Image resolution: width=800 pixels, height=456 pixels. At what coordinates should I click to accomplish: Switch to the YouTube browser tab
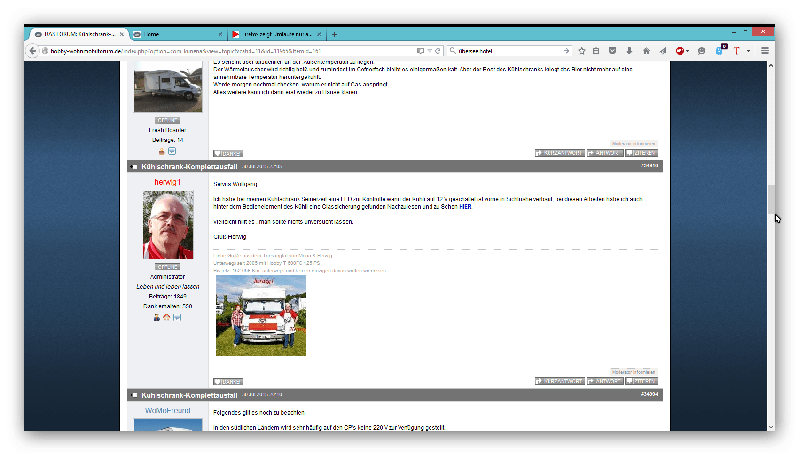pos(274,34)
